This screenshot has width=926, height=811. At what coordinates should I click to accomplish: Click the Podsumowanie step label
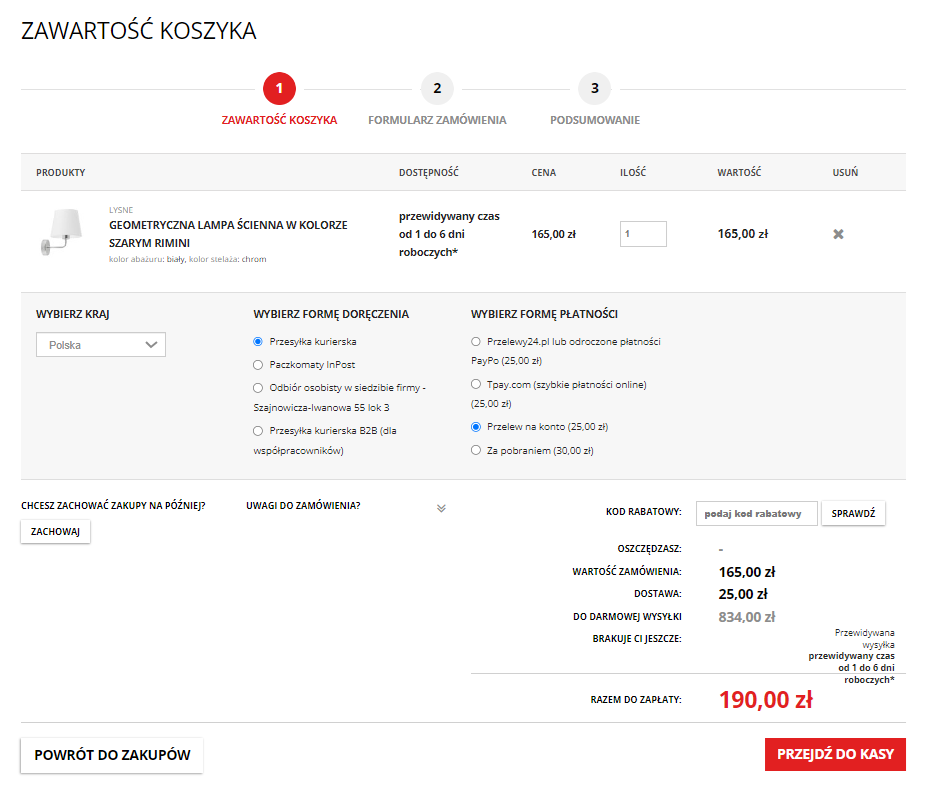tap(595, 120)
